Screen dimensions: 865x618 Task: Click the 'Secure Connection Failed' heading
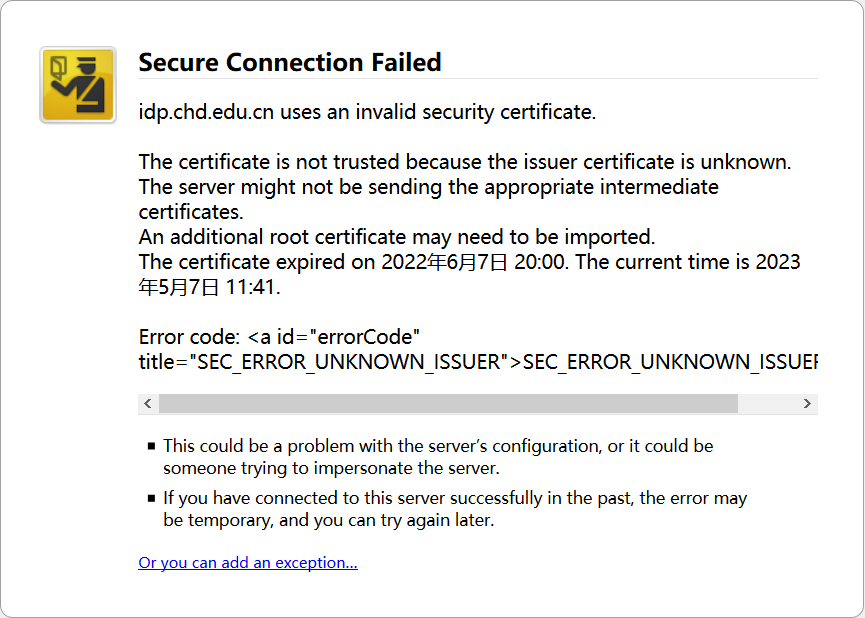point(290,62)
